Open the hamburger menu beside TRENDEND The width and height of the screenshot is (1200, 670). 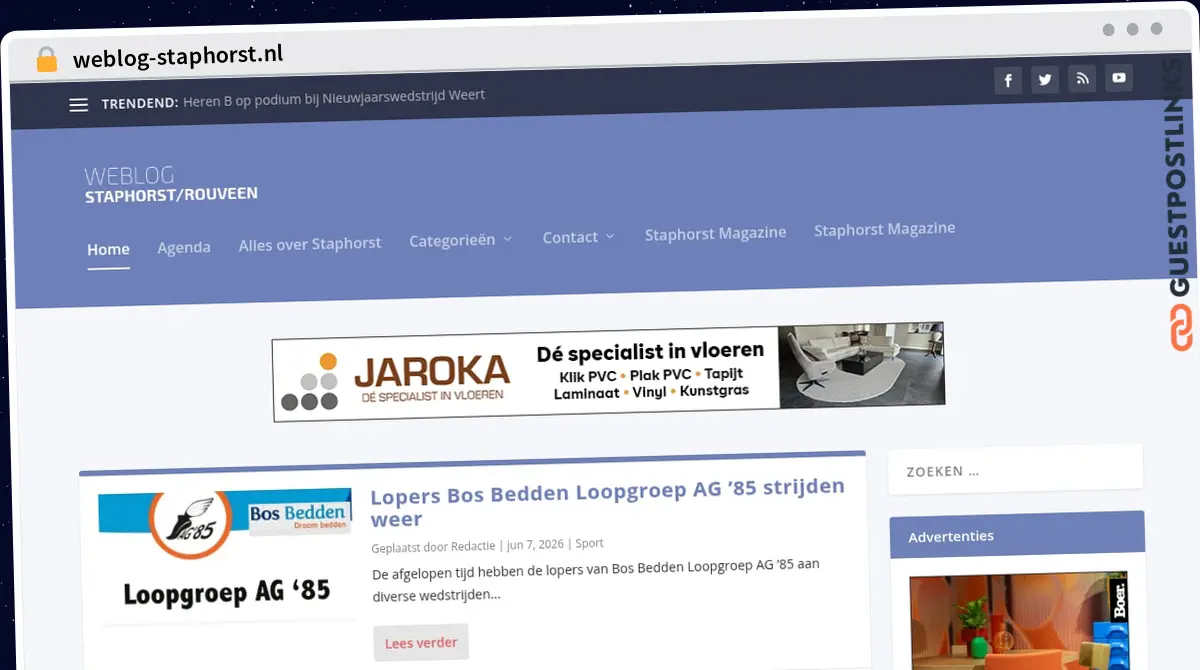point(78,105)
